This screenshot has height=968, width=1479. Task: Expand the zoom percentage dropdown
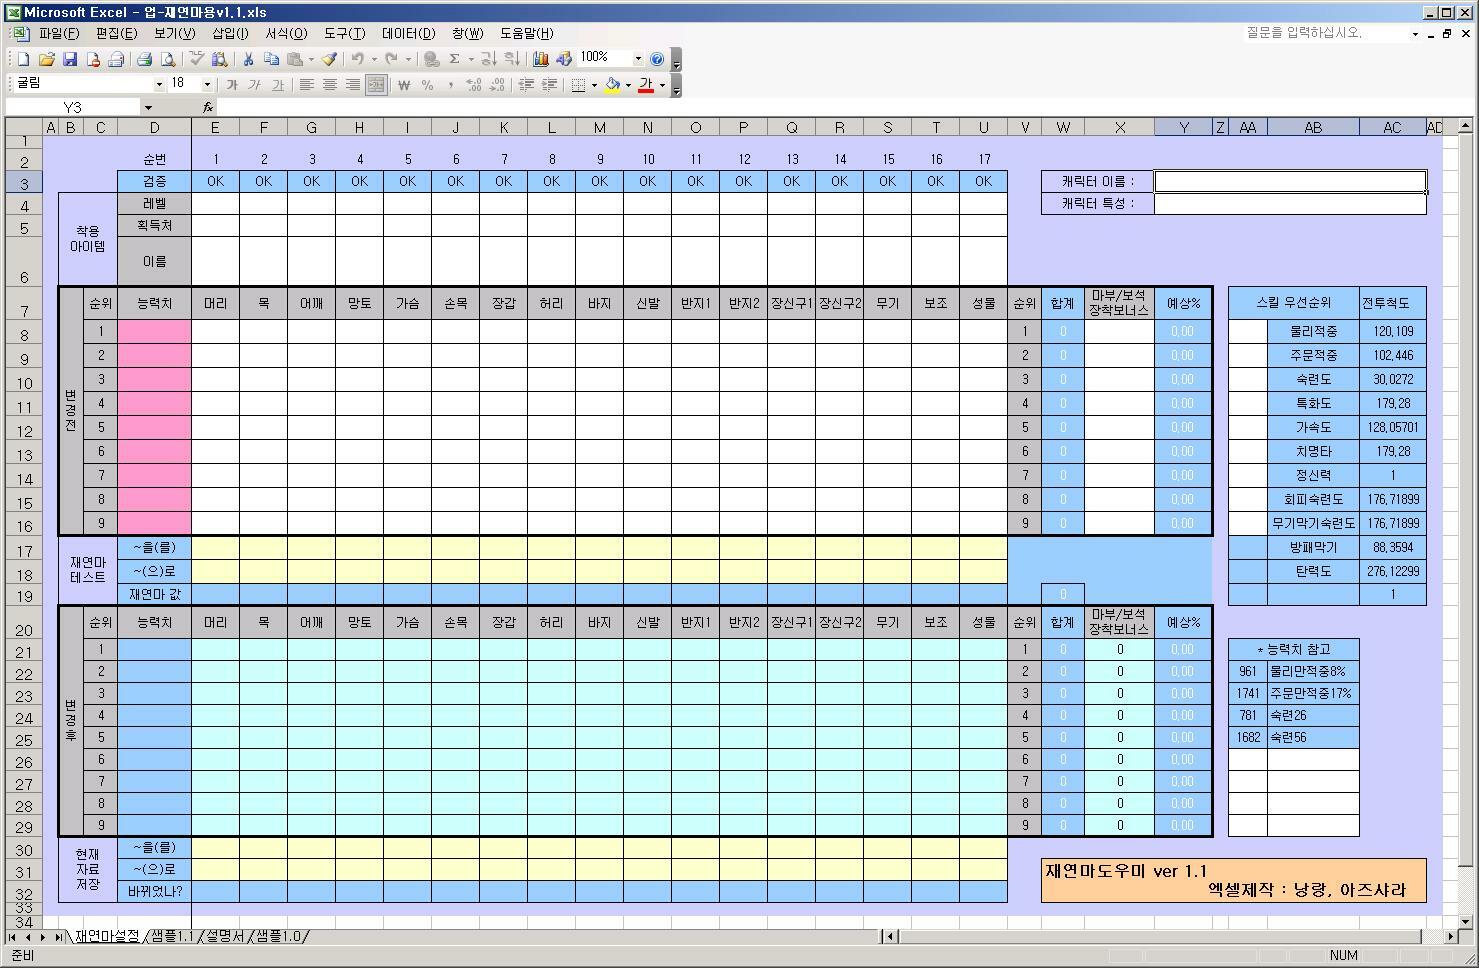click(x=638, y=59)
